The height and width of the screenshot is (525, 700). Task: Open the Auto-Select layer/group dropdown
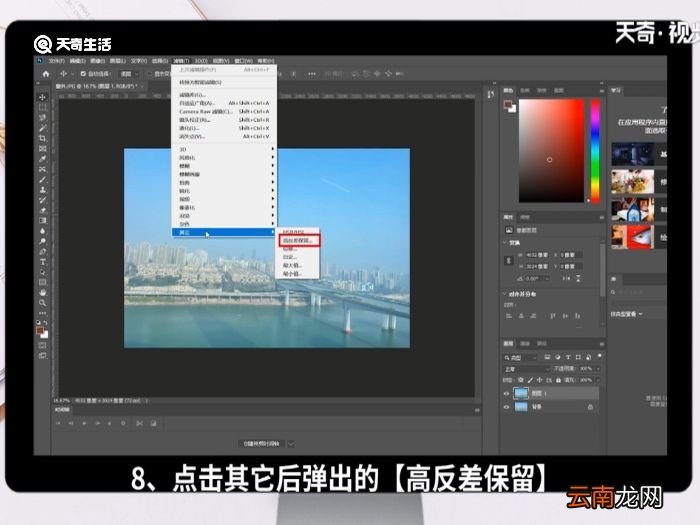tap(129, 74)
